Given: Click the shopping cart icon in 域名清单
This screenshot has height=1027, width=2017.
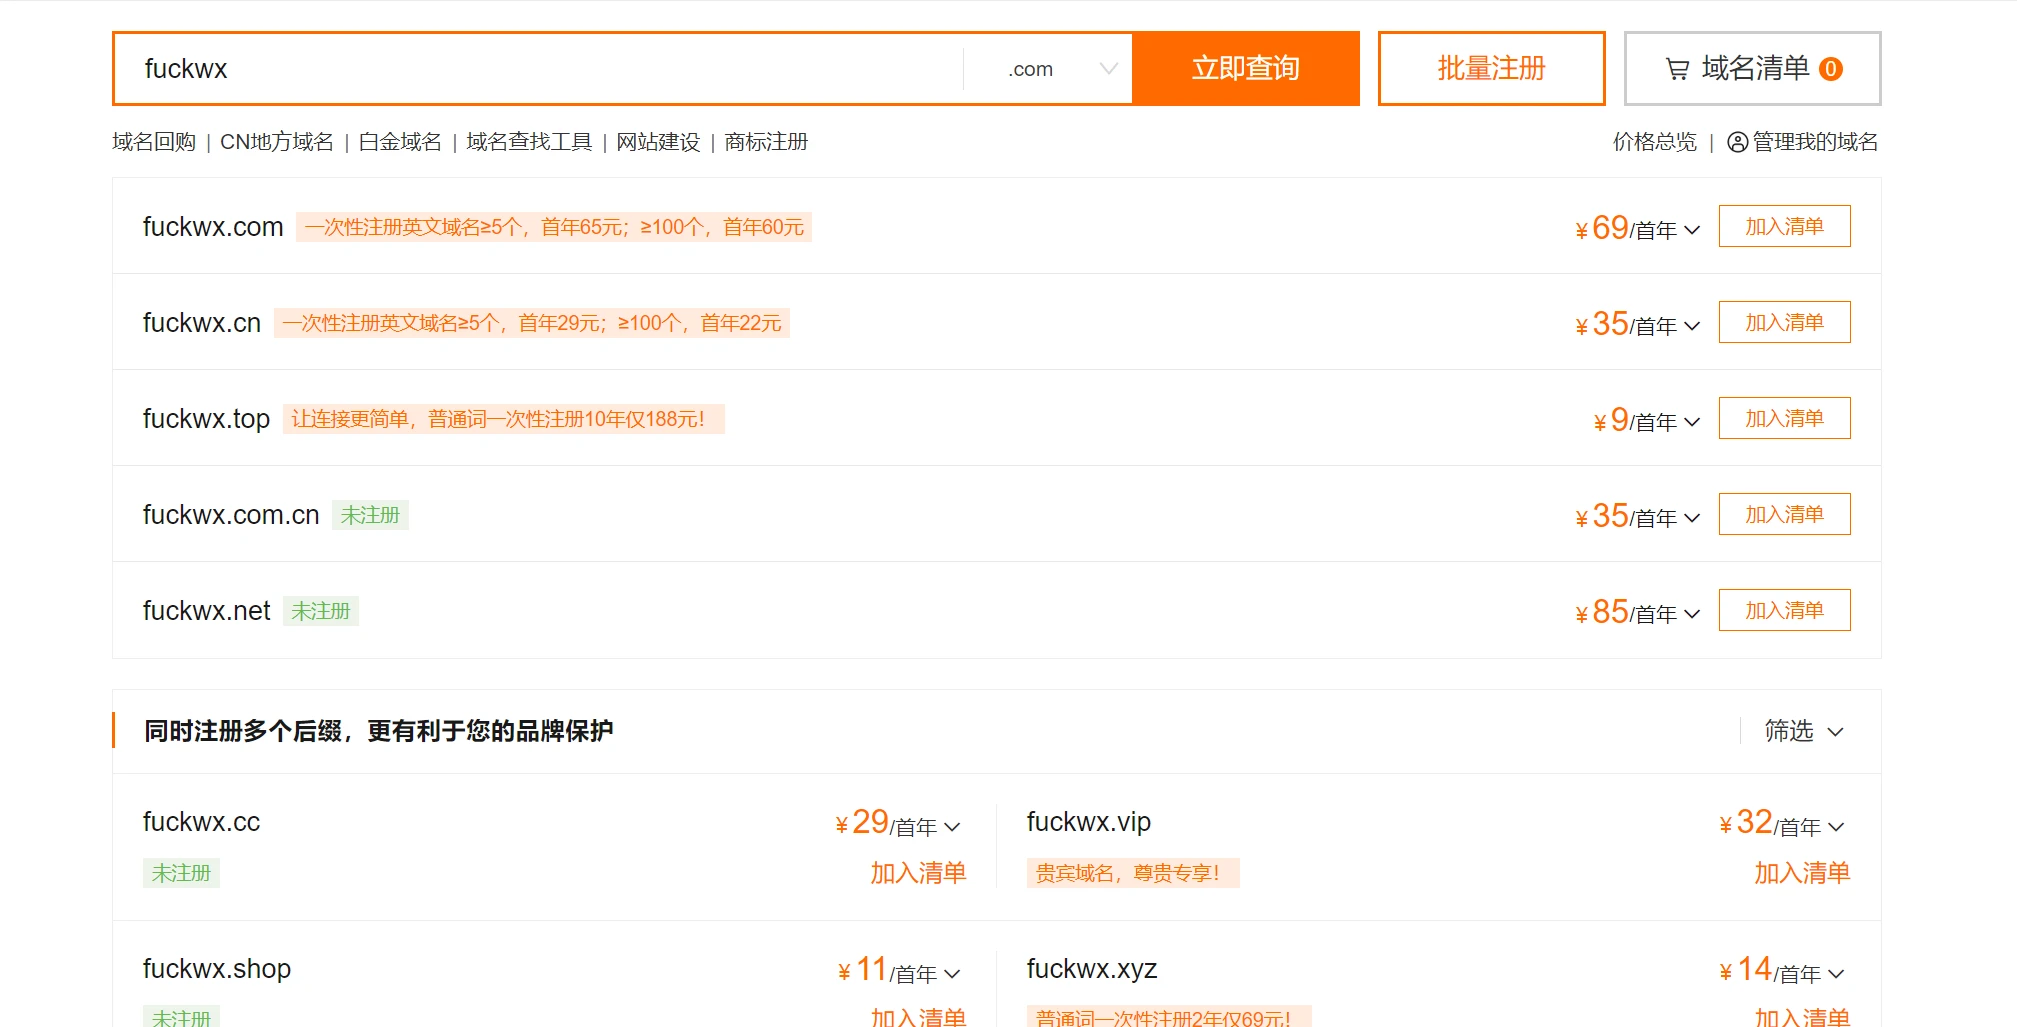Looking at the screenshot, I should coord(1677,69).
